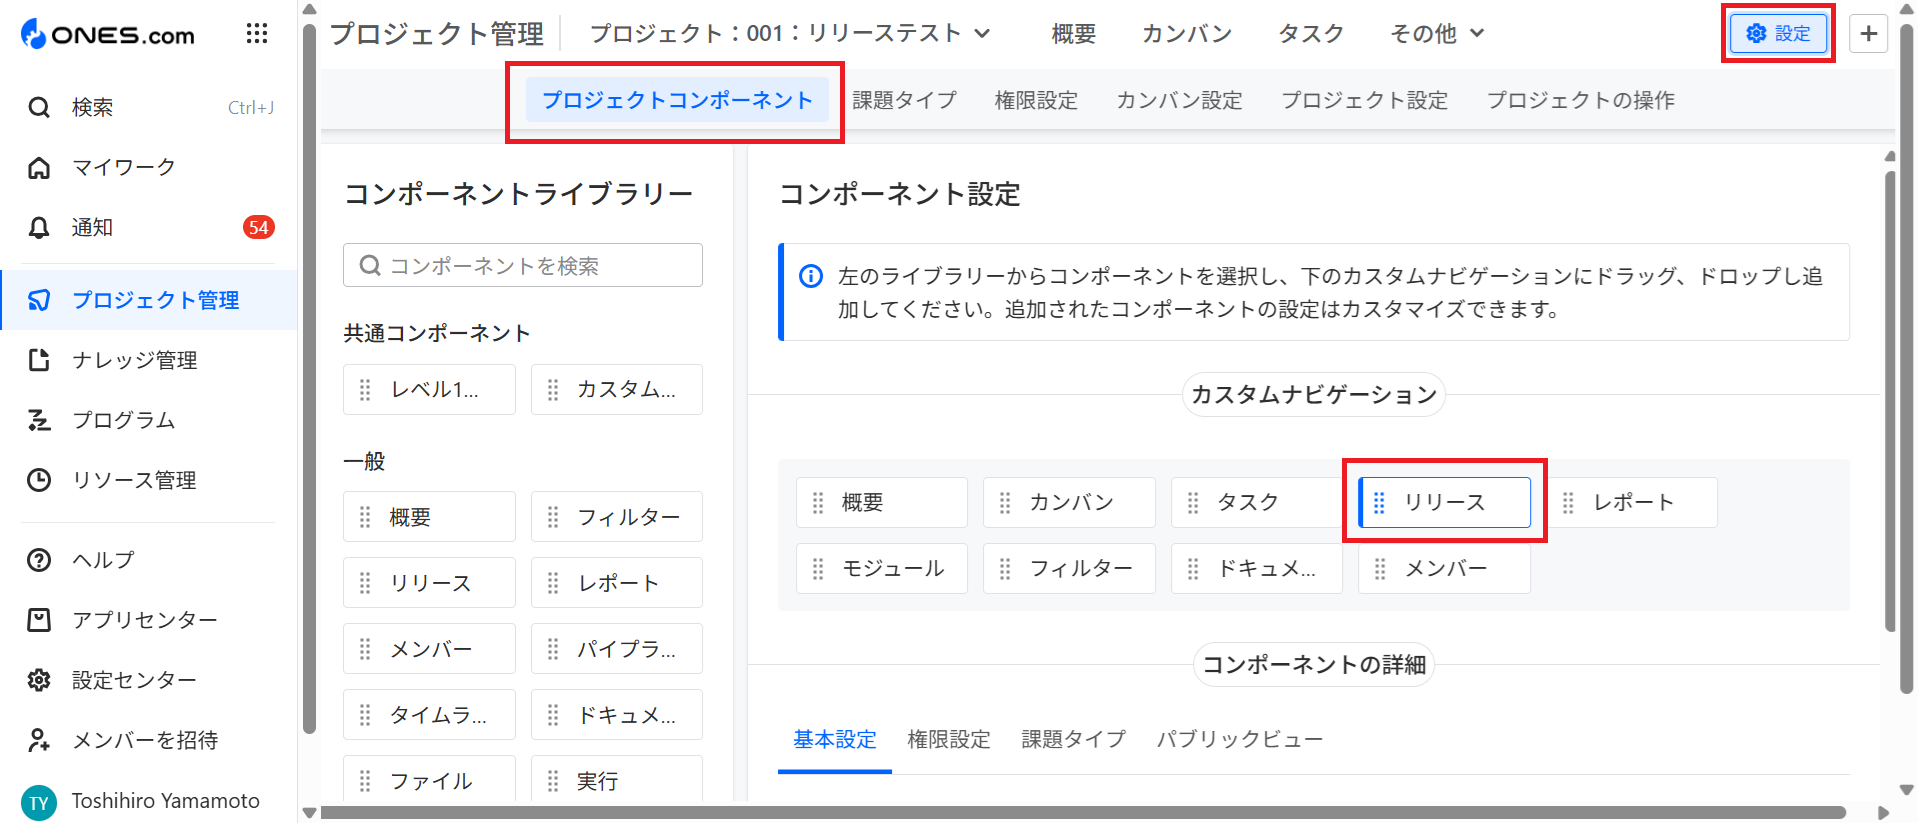Select 課題タイプ component detail tab

tap(1074, 739)
